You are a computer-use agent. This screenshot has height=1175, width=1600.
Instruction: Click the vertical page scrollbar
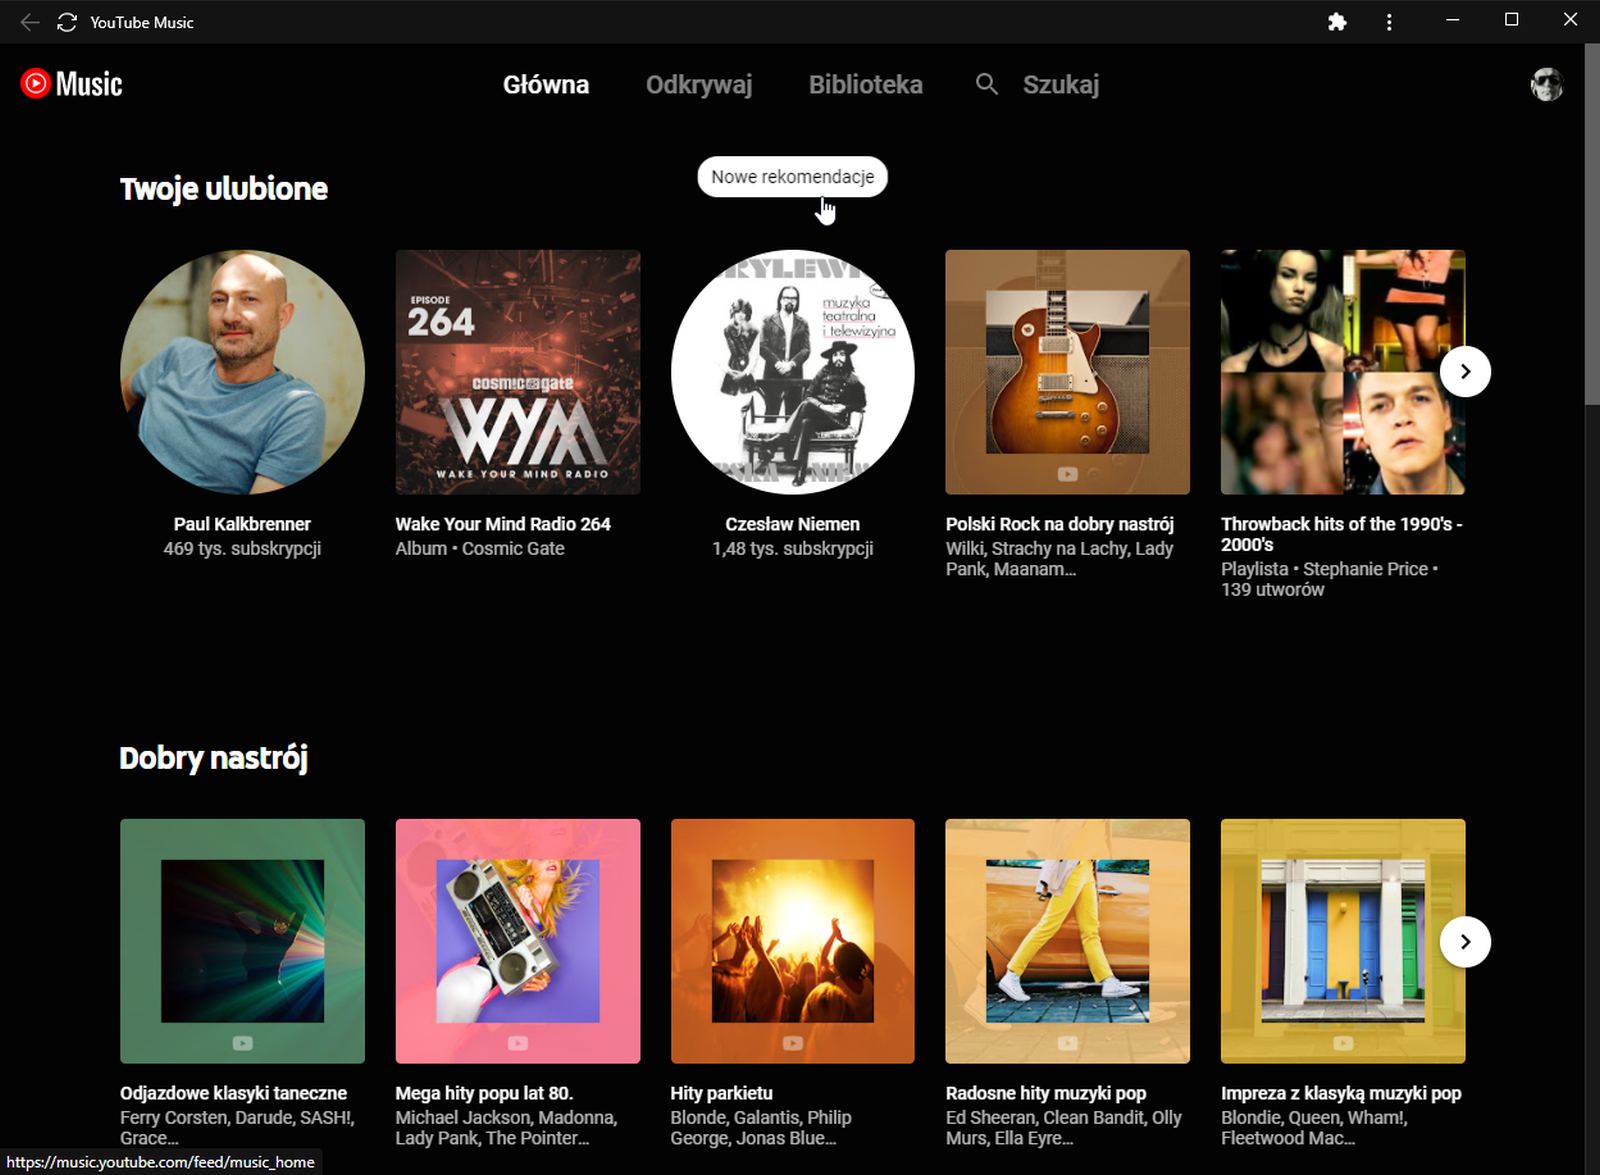[x=1592, y=224]
